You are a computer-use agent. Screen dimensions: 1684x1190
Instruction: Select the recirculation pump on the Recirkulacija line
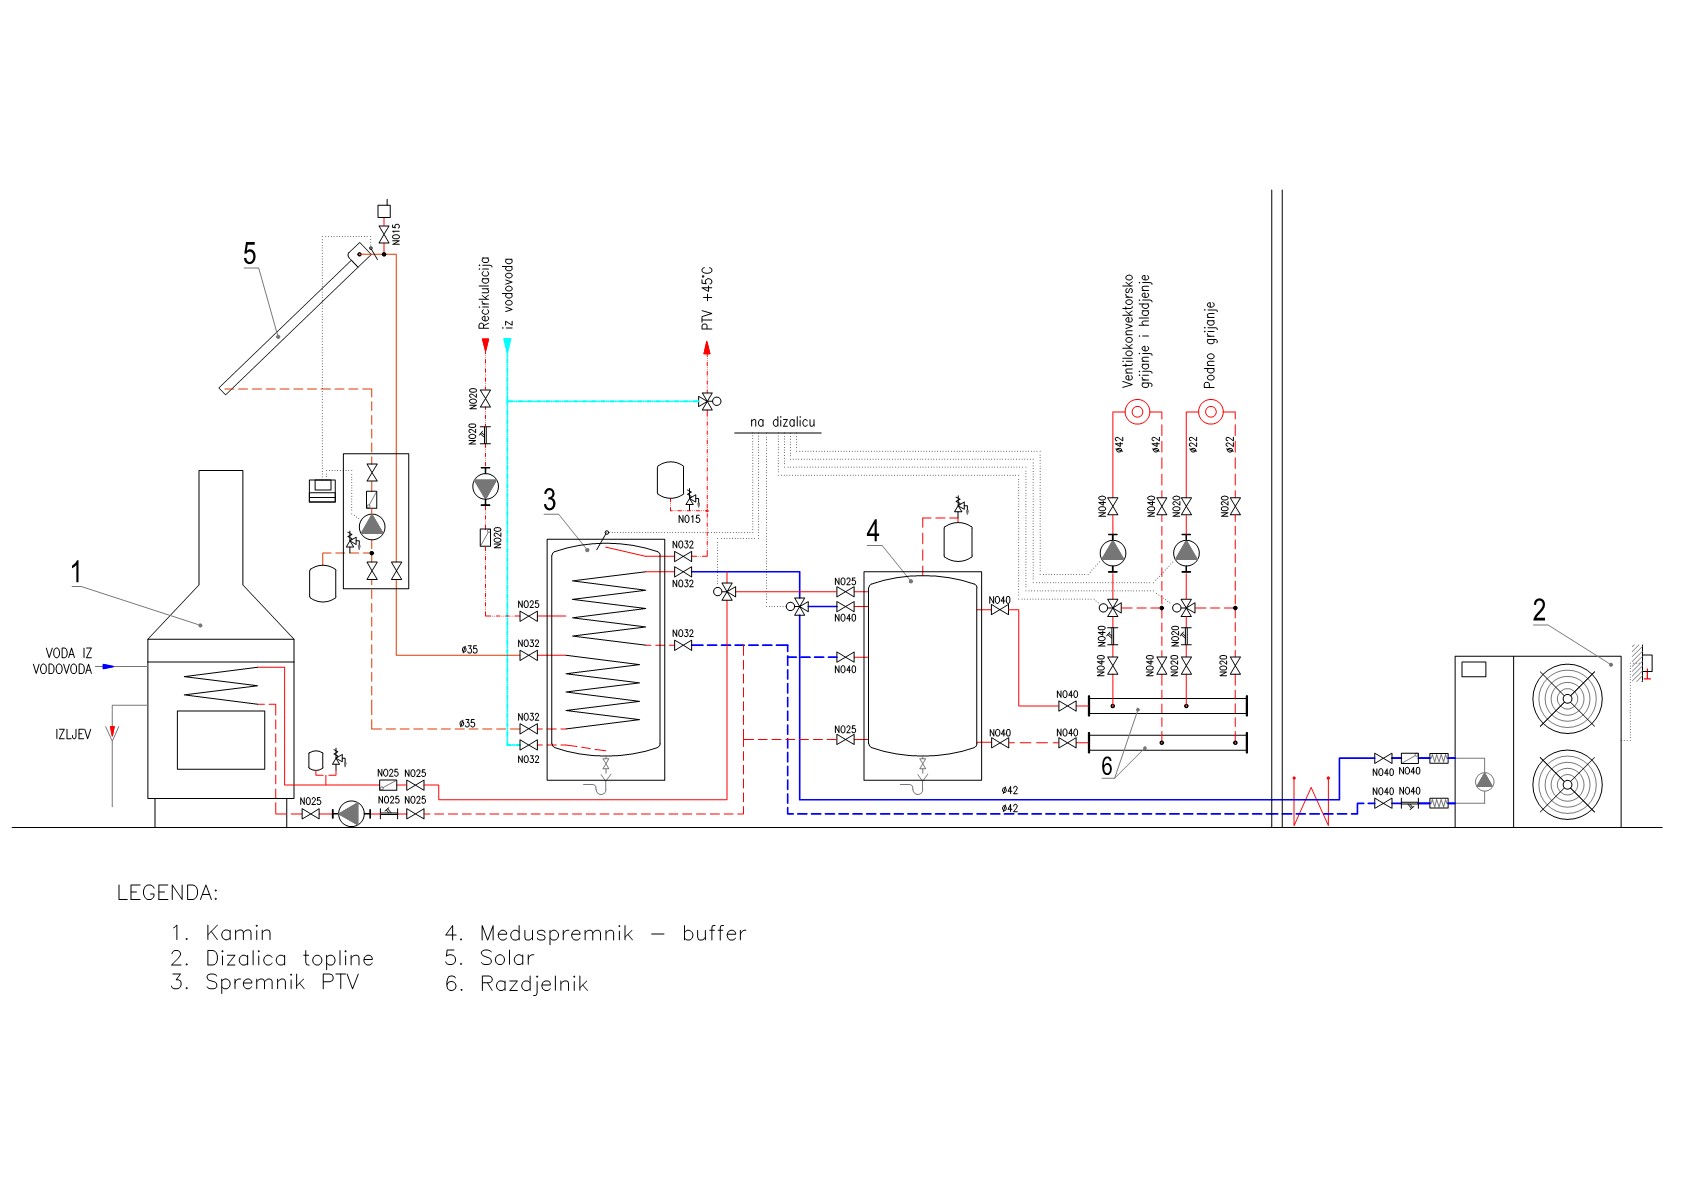[485, 487]
